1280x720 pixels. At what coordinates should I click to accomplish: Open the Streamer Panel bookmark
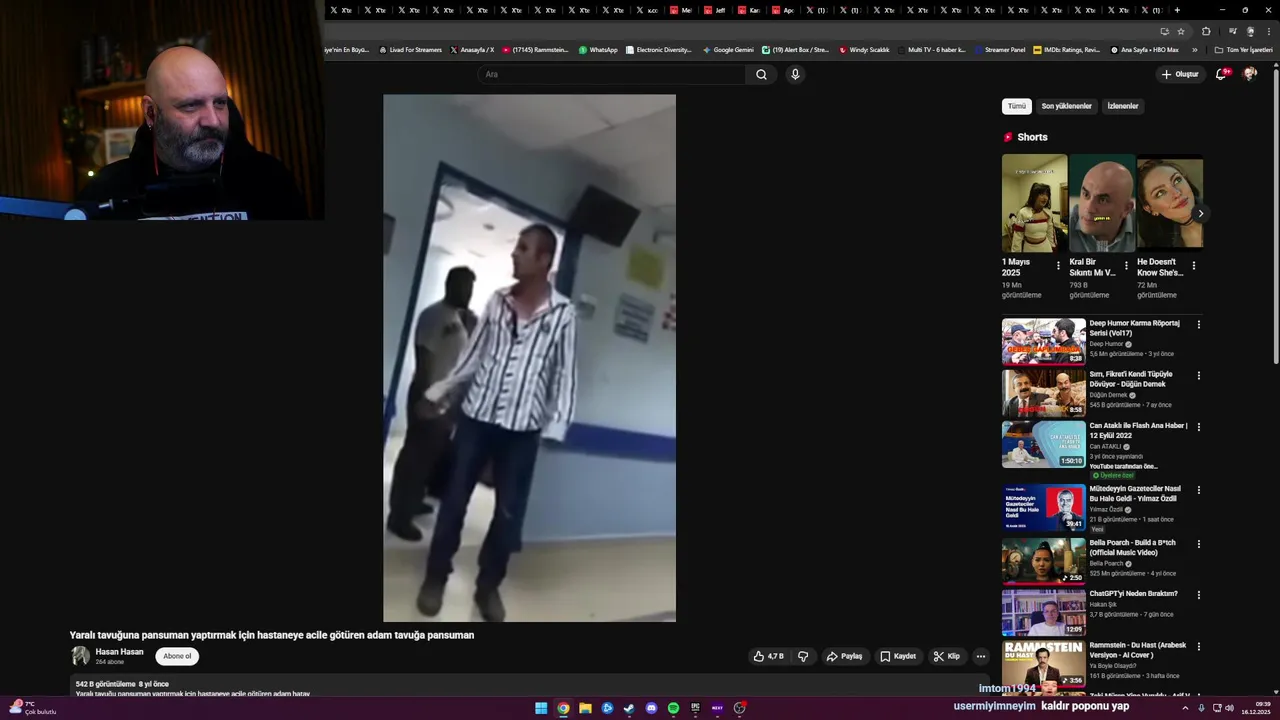tap(999, 49)
